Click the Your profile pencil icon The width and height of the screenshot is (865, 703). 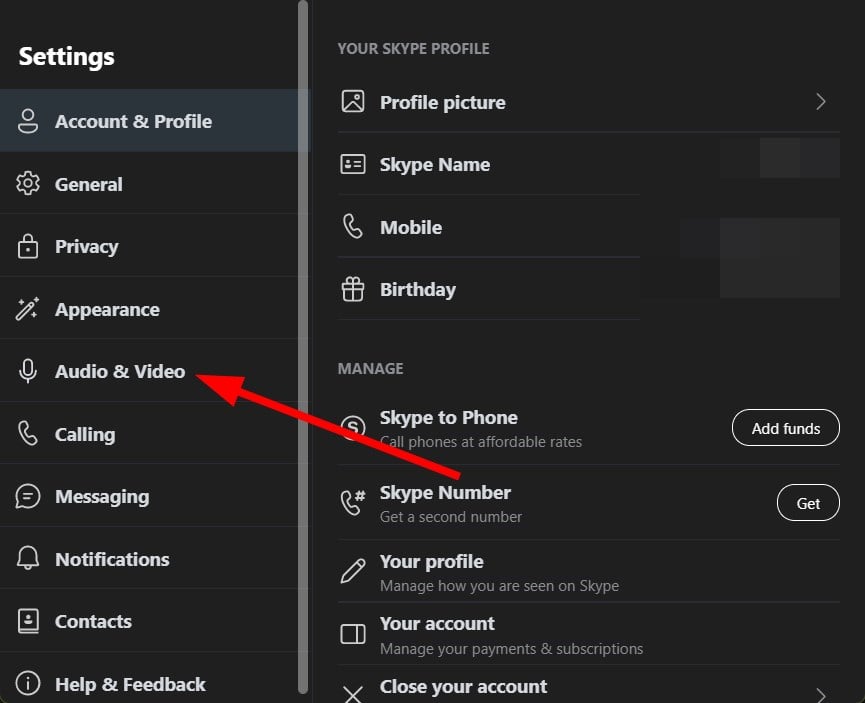(353, 571)
